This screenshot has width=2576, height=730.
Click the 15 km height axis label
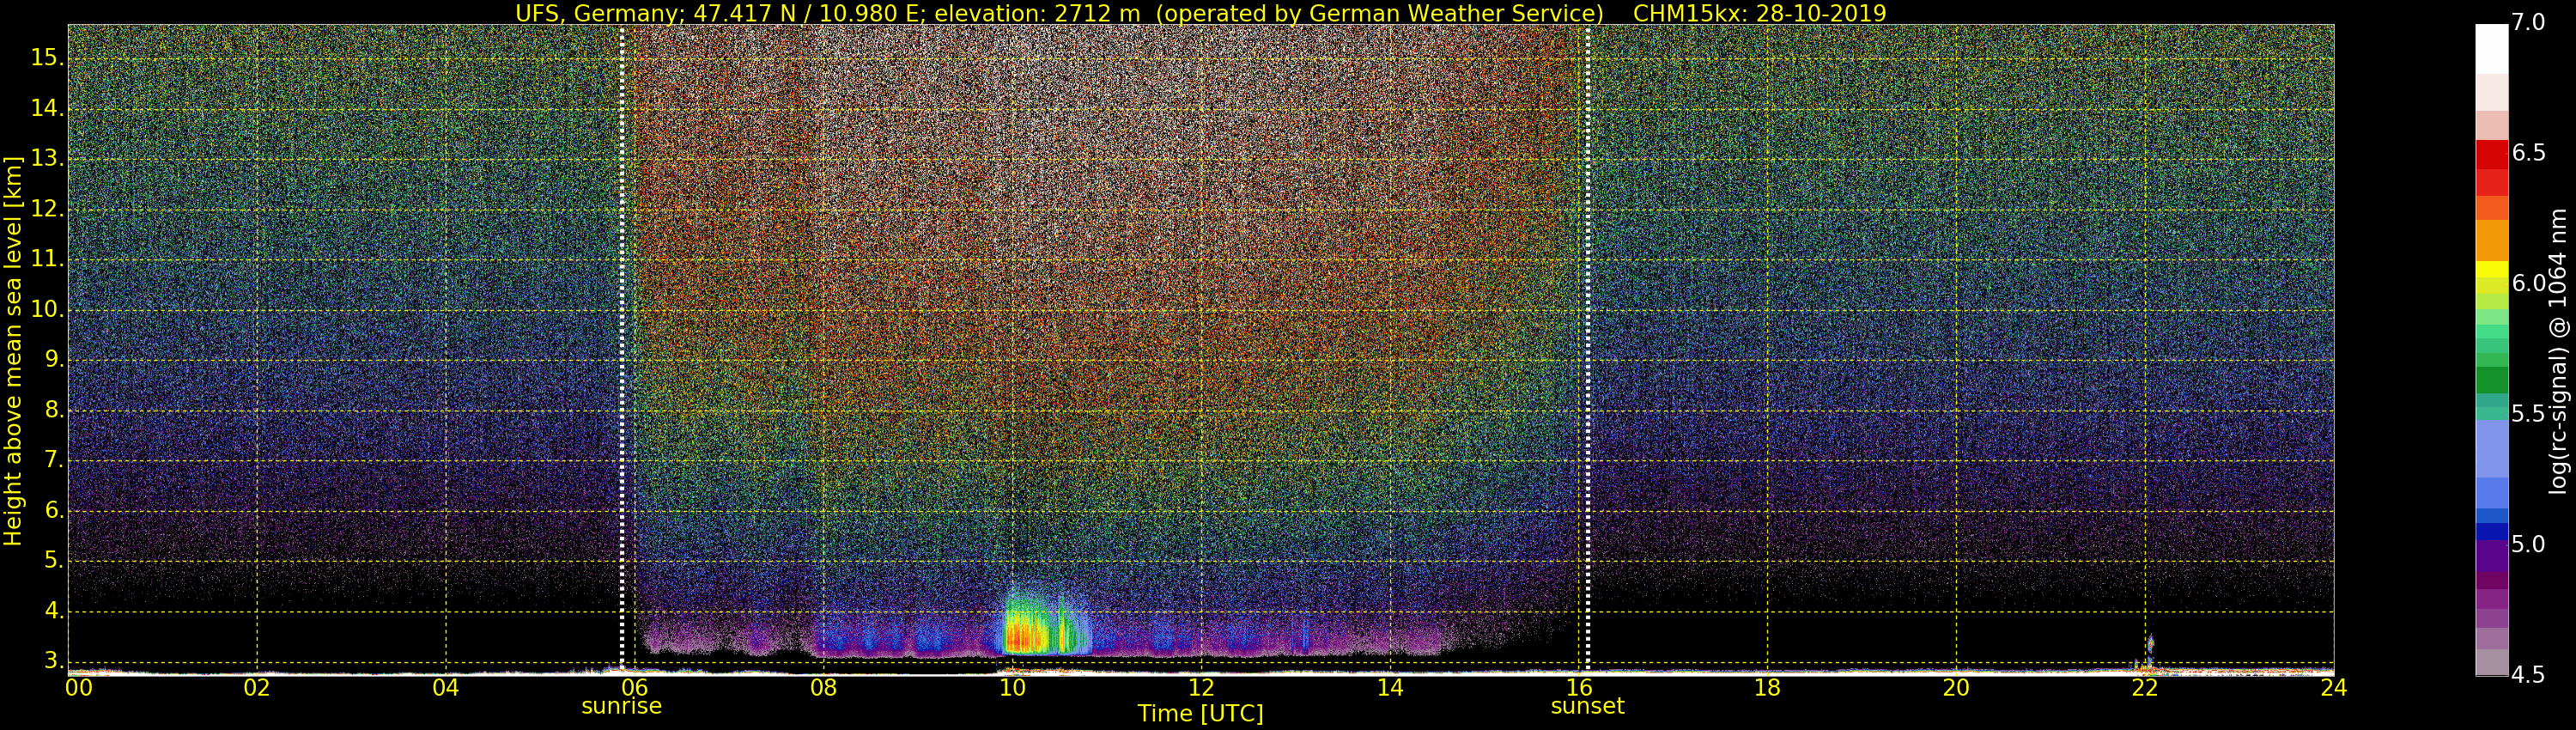pos(46,58)
